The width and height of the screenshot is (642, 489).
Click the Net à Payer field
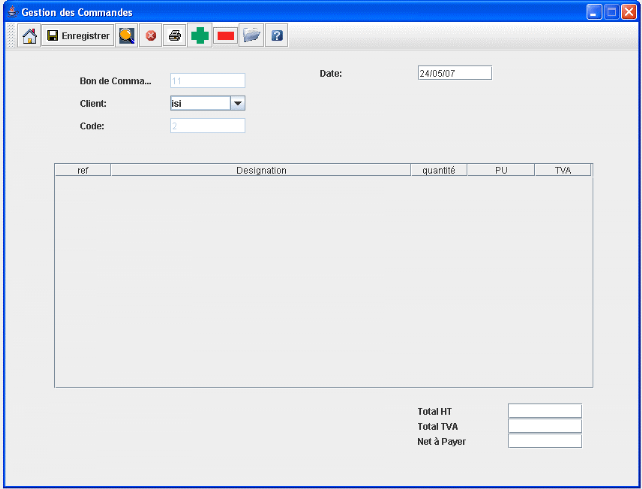pyautogui.click(x=545, y=441)
